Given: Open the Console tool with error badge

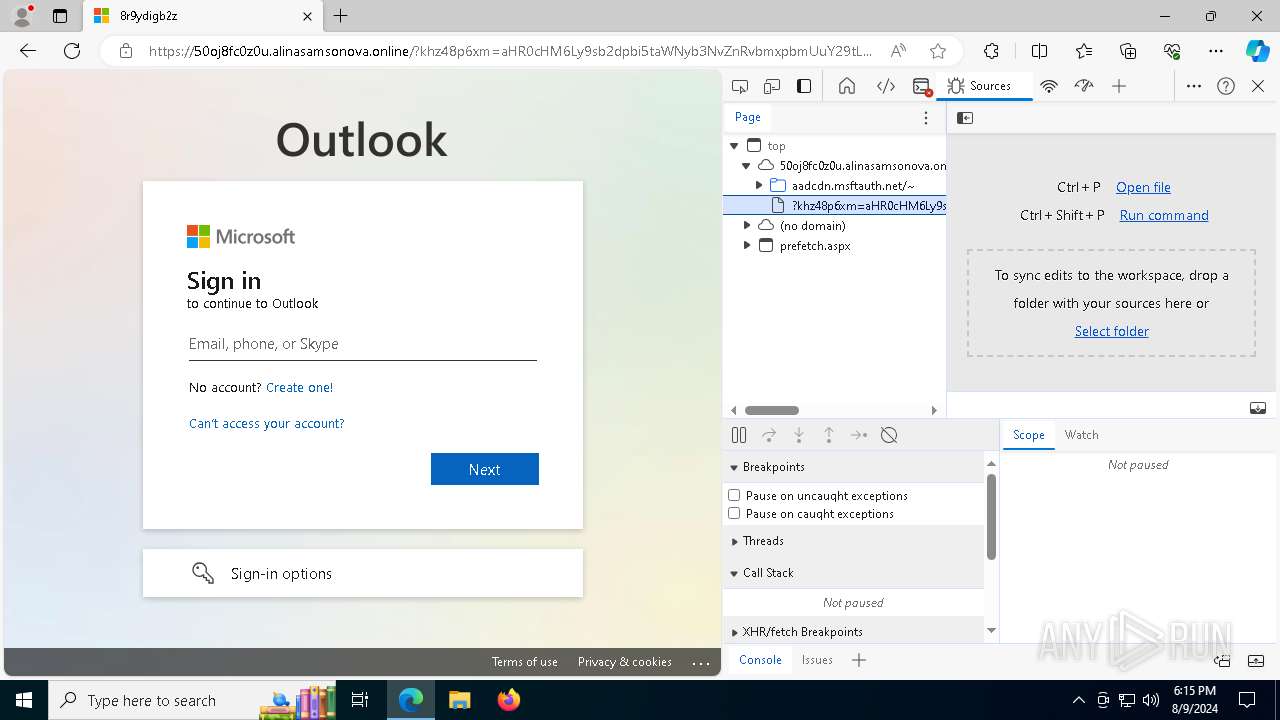Looking at the screenshot, I should click(x=922, y=86).
